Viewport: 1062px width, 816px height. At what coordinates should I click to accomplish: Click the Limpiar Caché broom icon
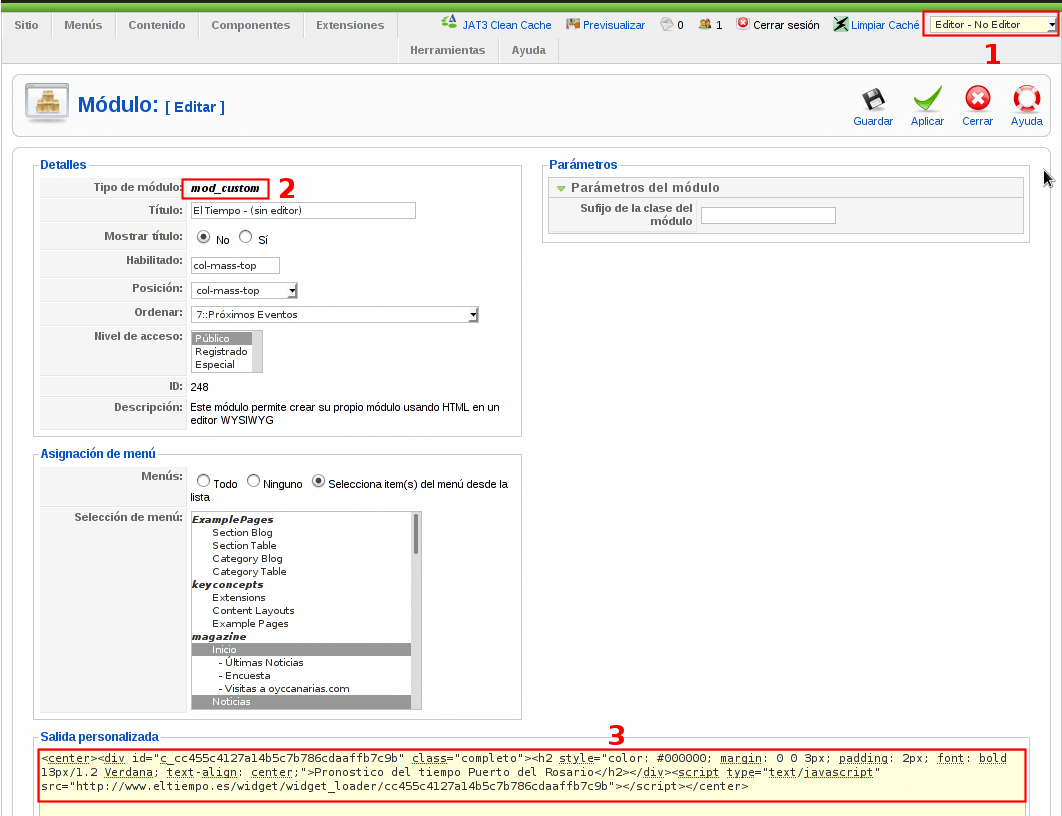tap(841, 24)
